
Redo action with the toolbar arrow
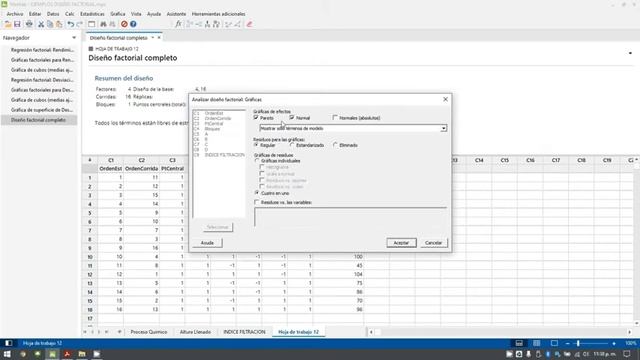(80, 24)
